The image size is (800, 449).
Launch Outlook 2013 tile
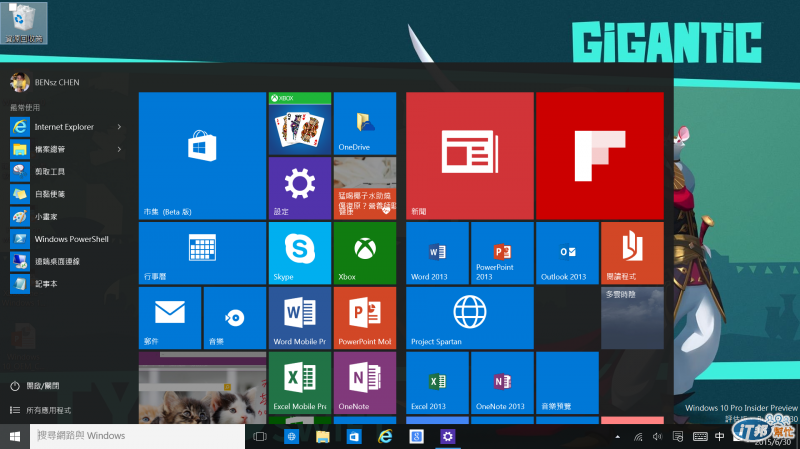click(x=567, y=253)
